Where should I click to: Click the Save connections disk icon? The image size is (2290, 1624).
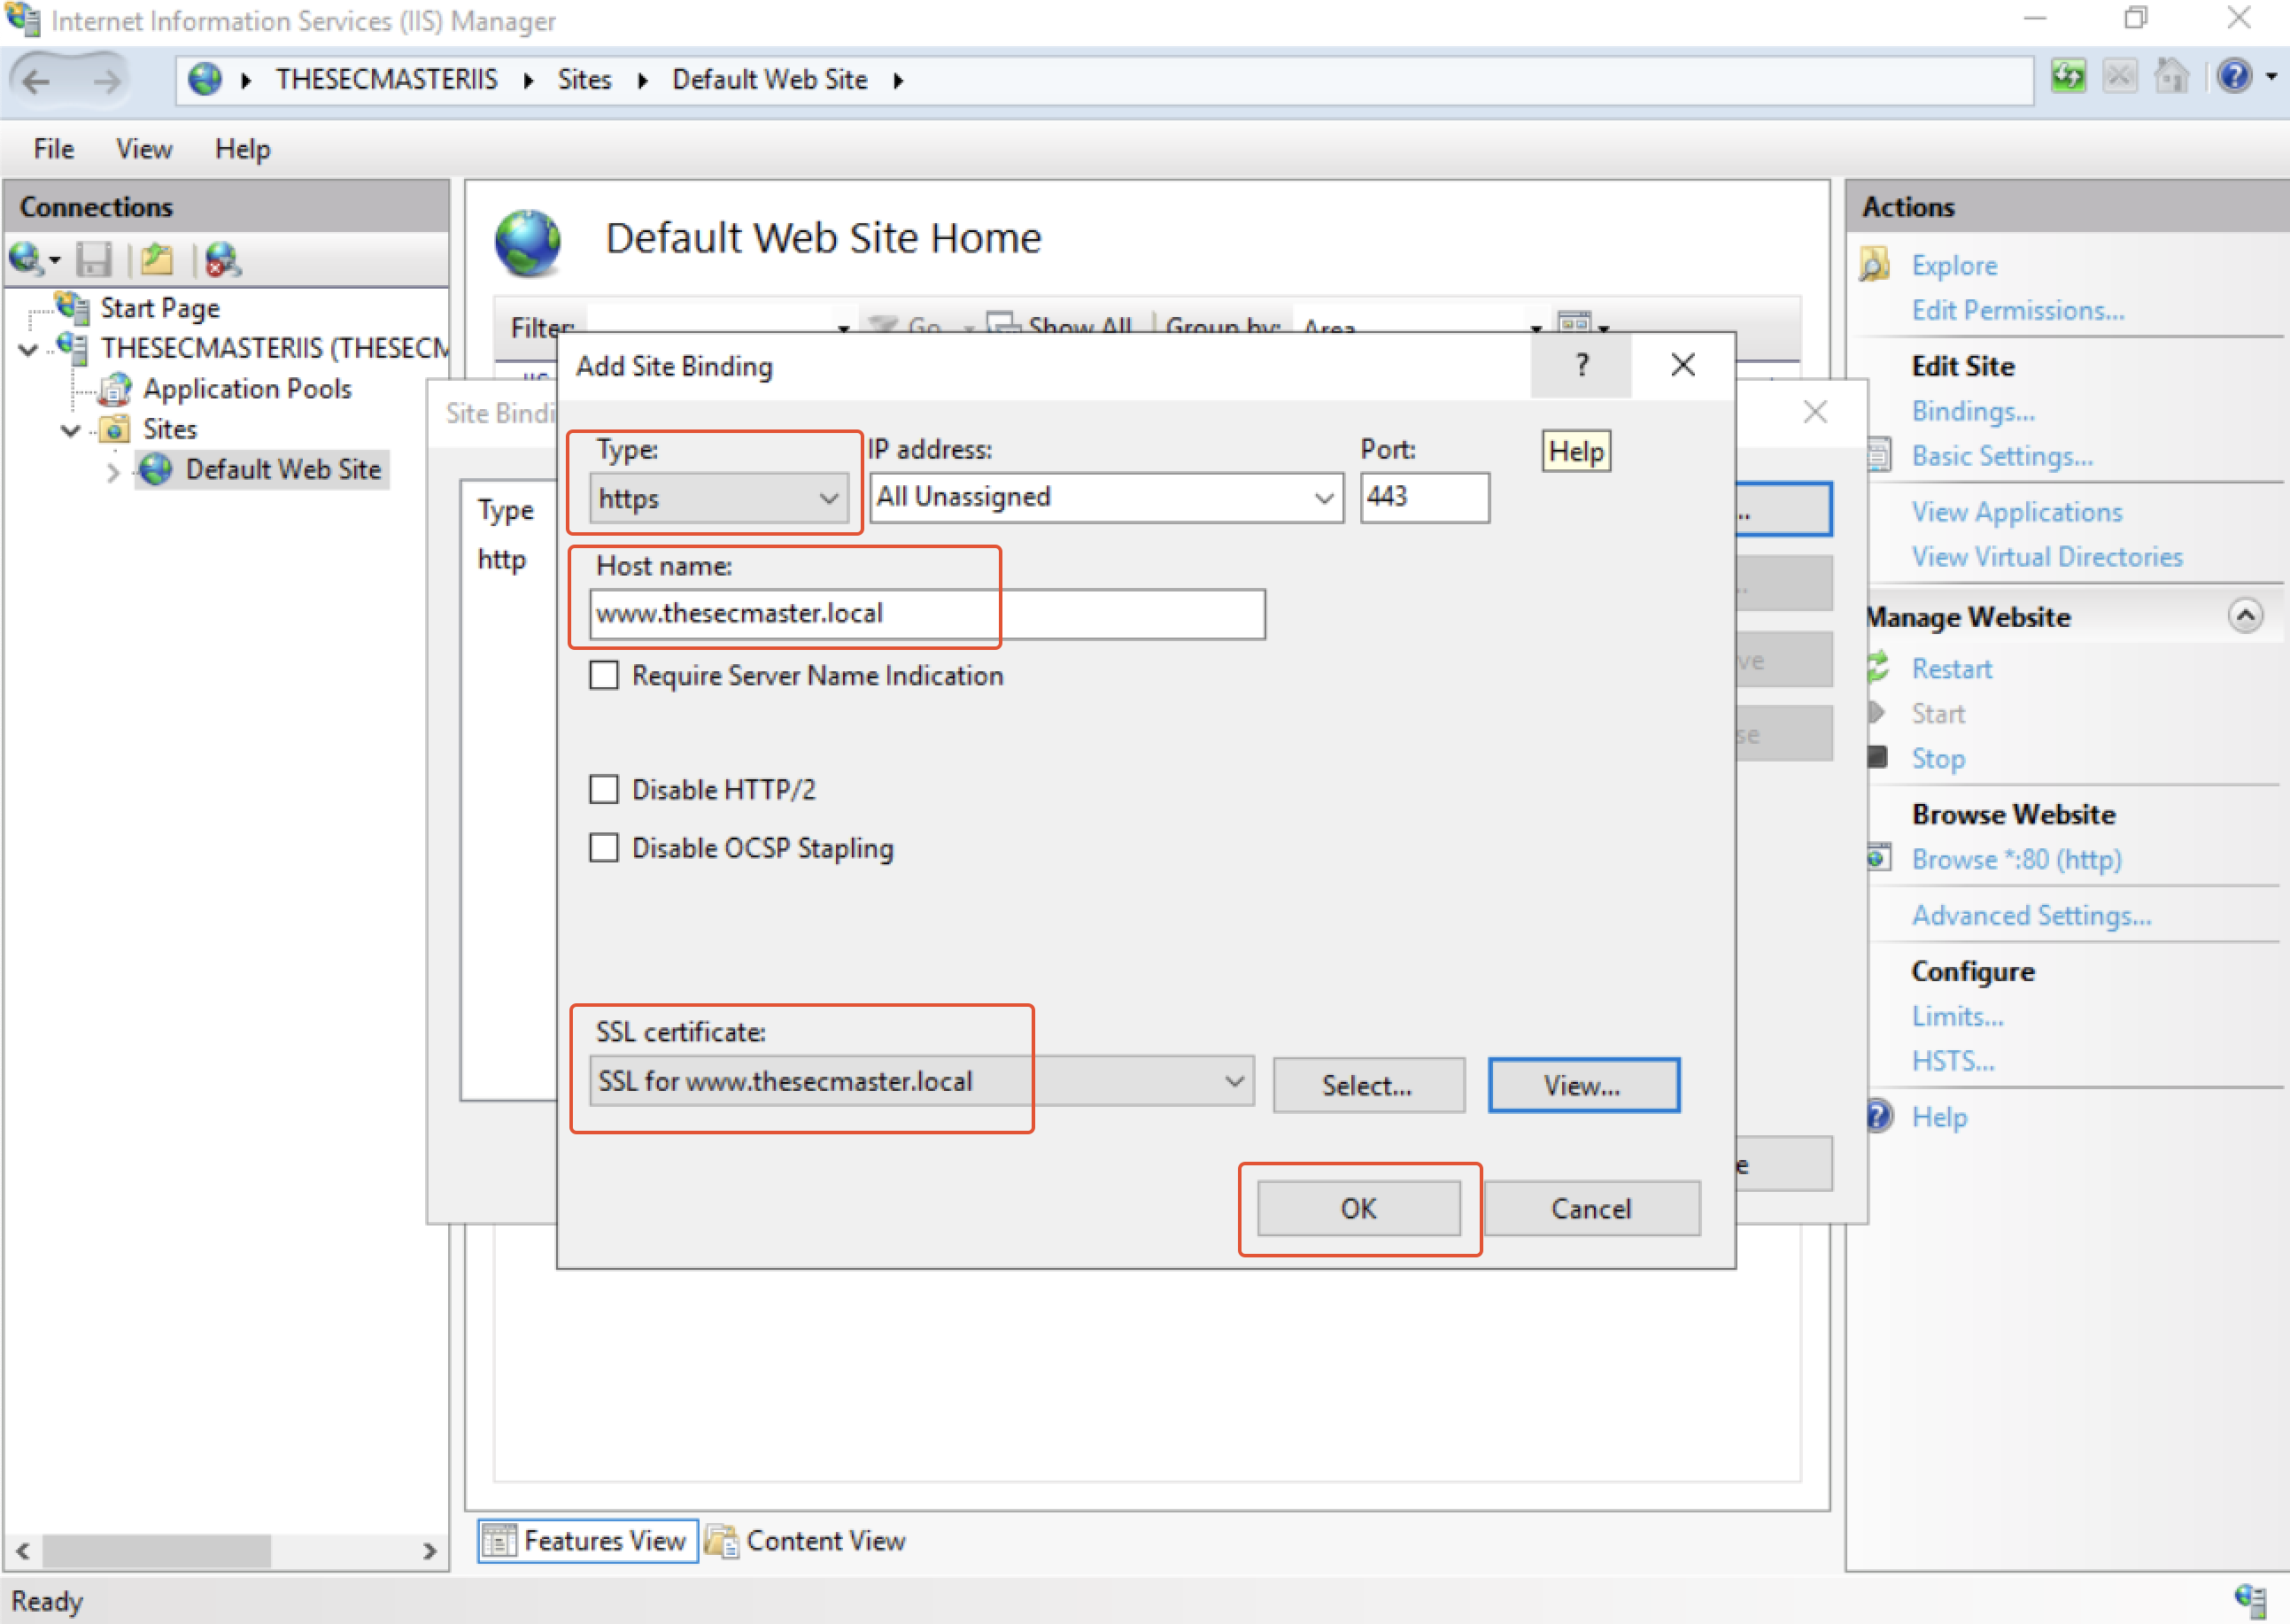coord(95,260)
